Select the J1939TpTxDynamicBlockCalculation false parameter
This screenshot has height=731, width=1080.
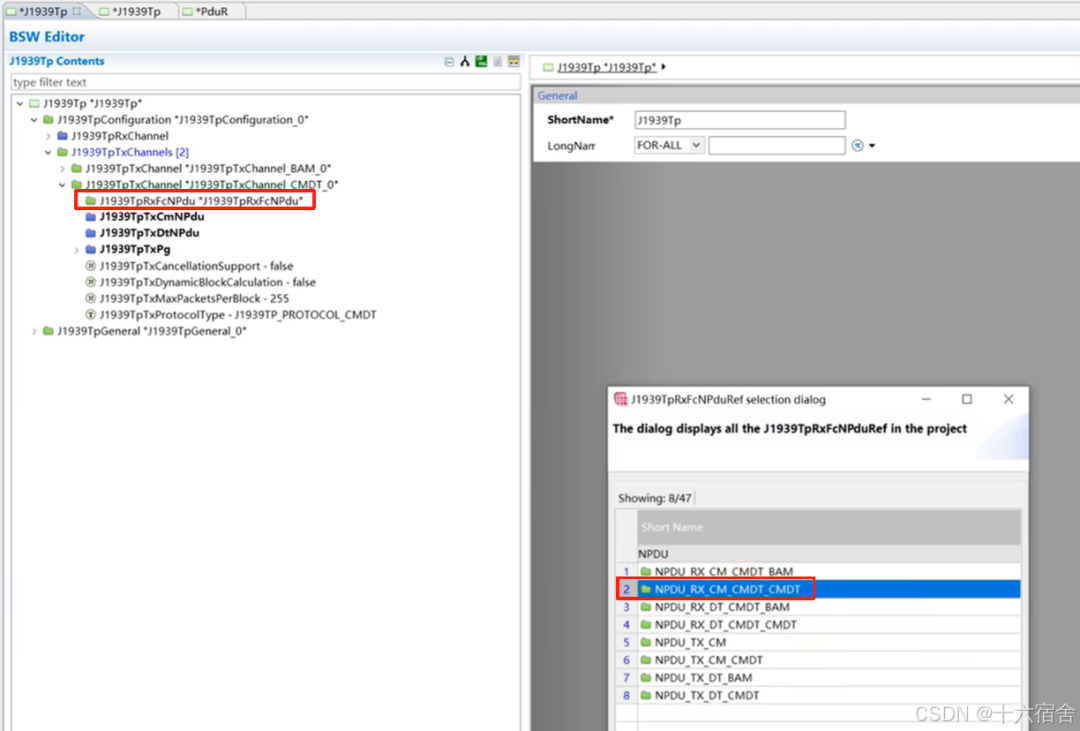point(207,282)
